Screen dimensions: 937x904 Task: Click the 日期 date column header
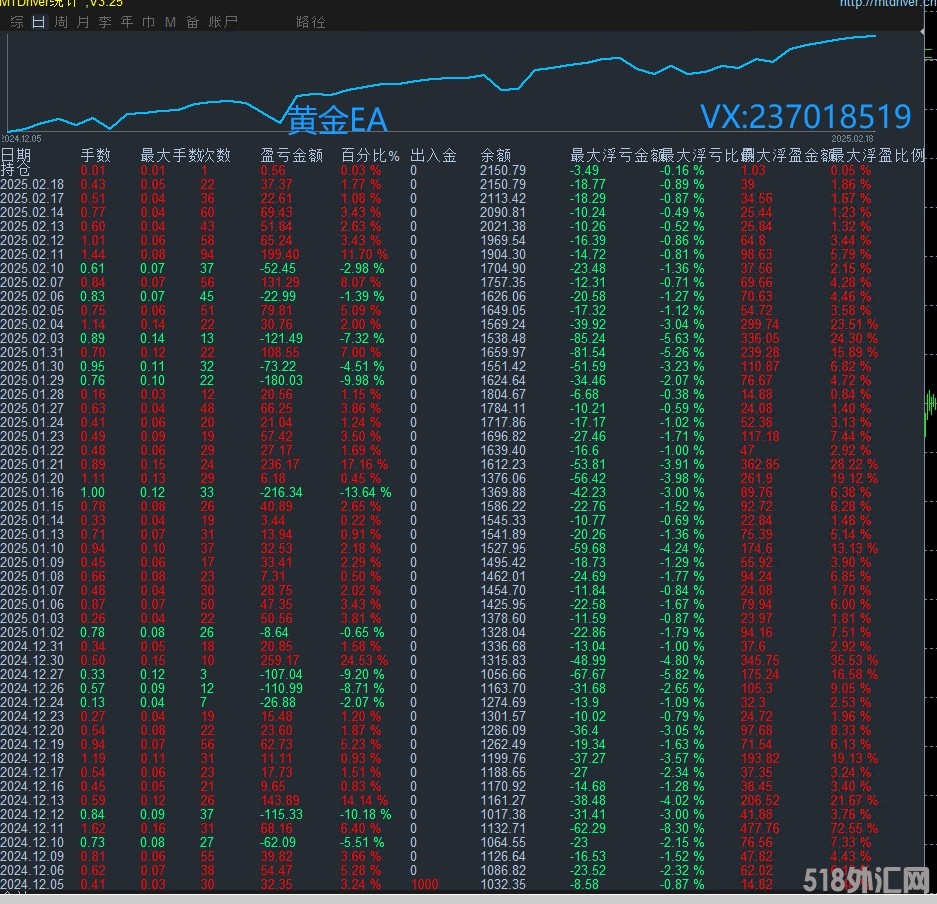[16, 155]
